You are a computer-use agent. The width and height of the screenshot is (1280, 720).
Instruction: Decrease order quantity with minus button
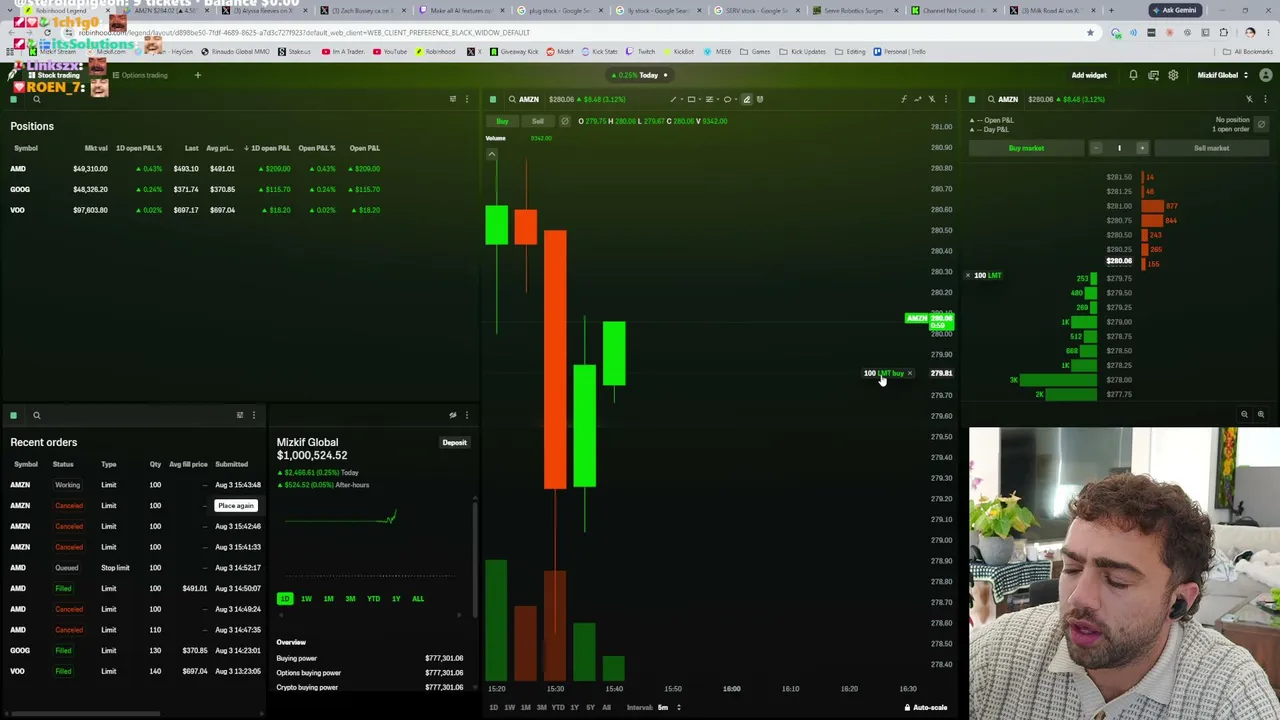point(1096,148)
